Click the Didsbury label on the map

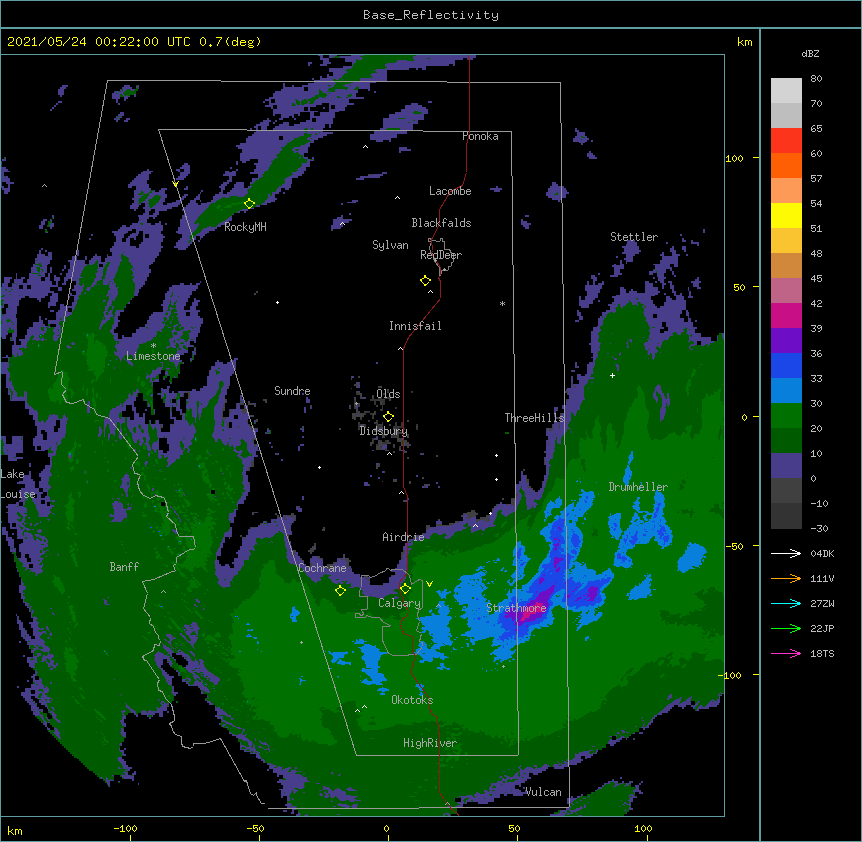click(x=383, y=431)
